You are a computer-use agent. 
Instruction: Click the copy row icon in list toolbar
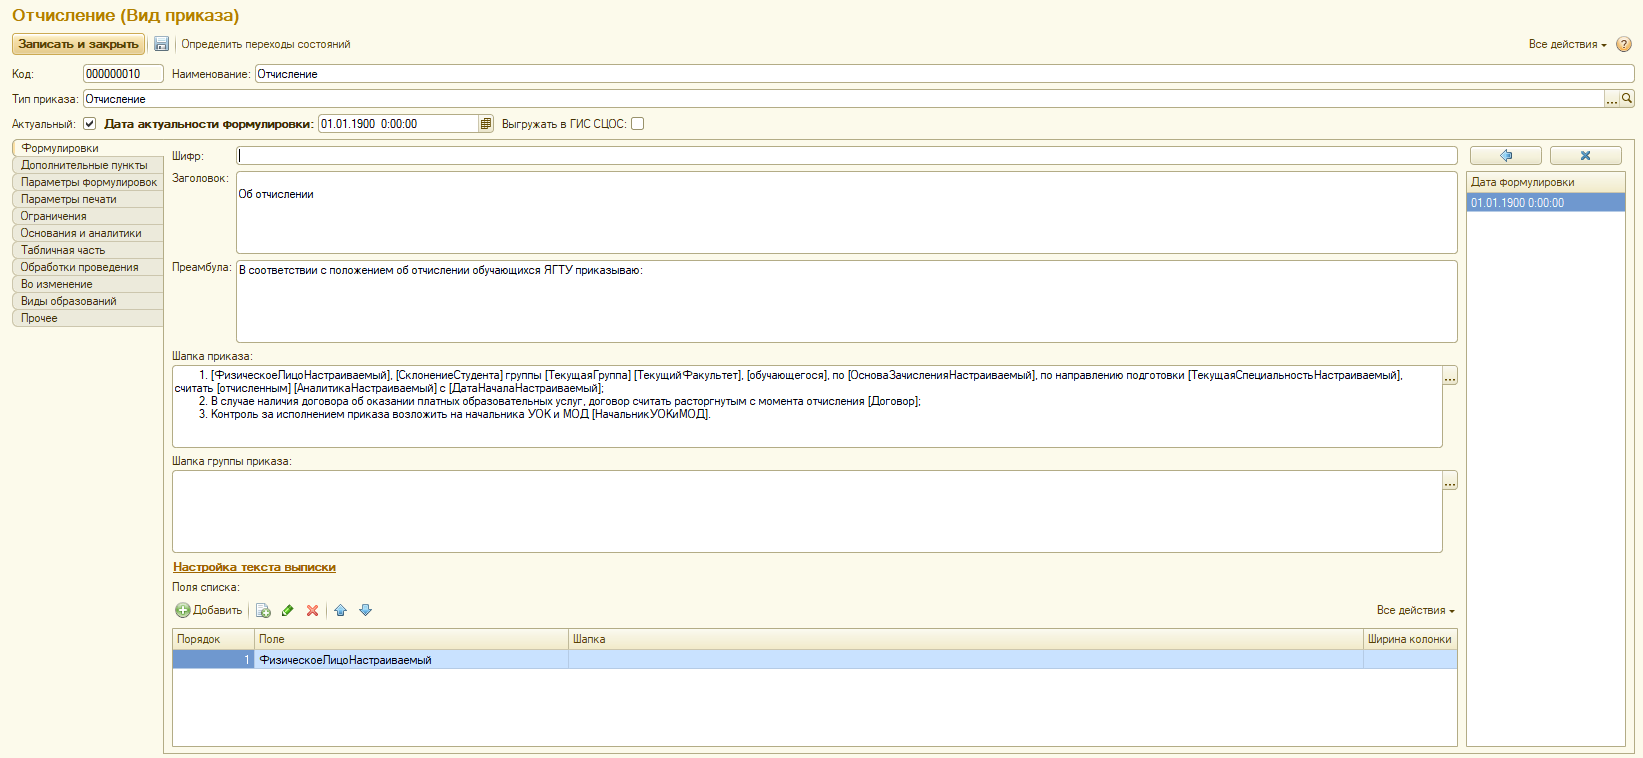coord(263,610)
